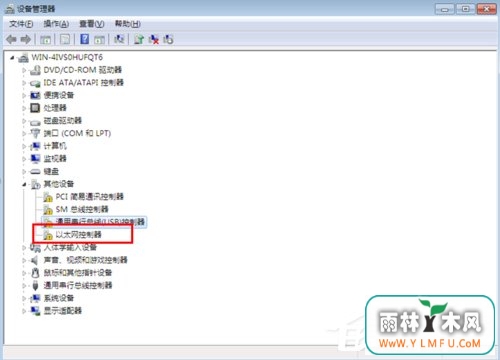The image size is (500, 360).
Task: Expand the 人体学输入设备 node arrow
Action: (24, 248)
